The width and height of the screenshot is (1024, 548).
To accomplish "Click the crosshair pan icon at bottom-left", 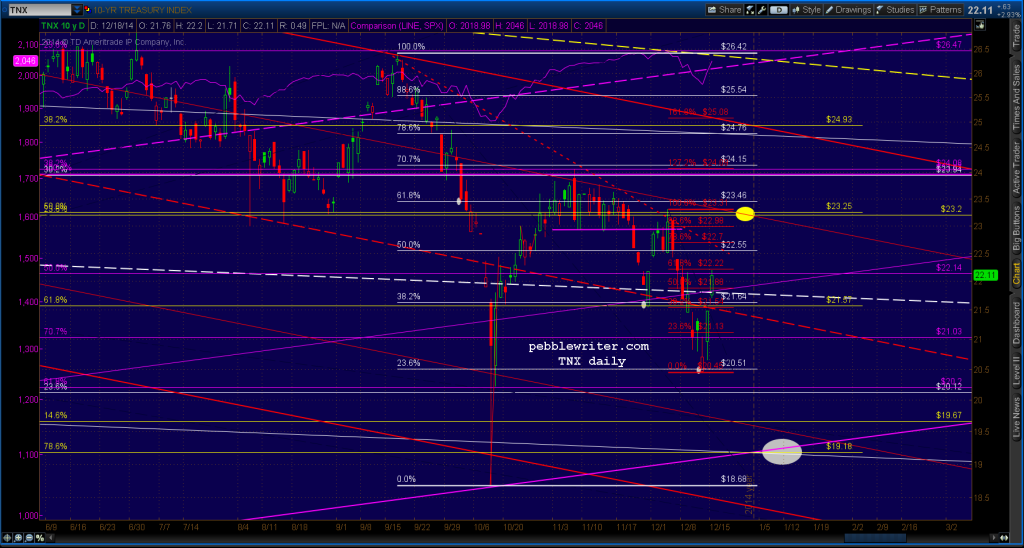I will coord(7,538).
